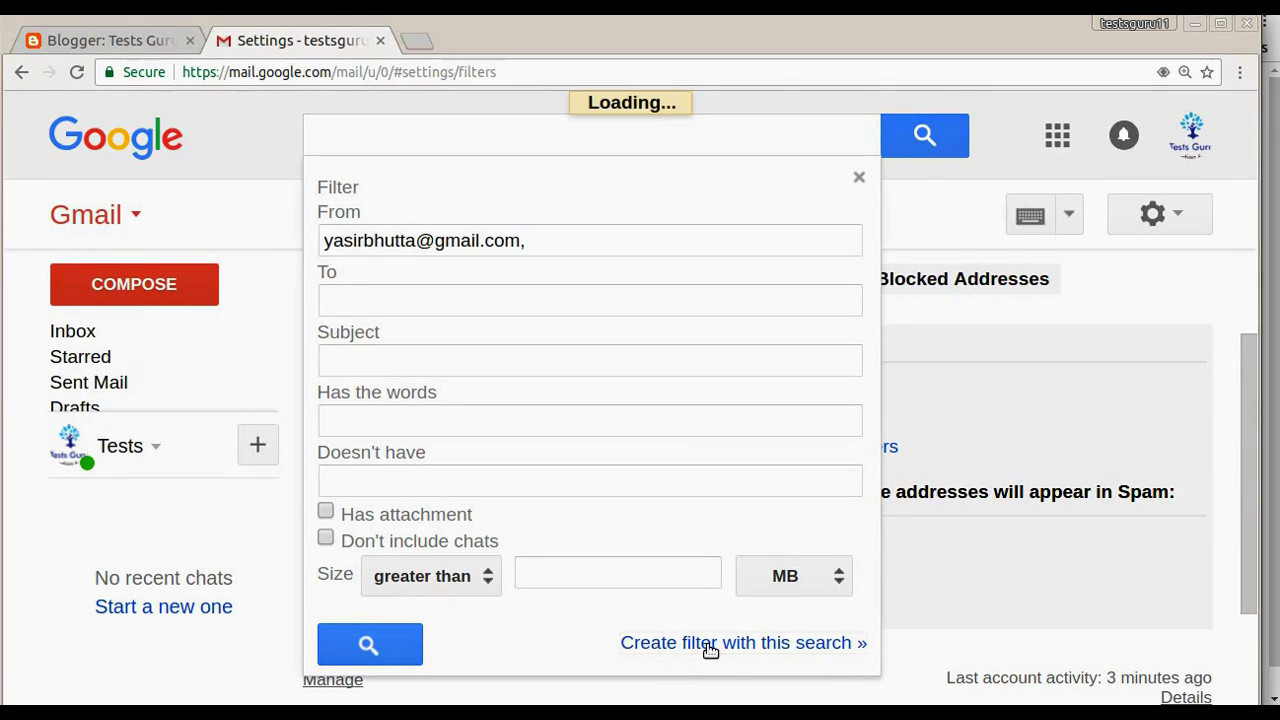Expand the Tests chat status dropdown
The height and width of the screenshot is (720, 1280).
point(156,447)
